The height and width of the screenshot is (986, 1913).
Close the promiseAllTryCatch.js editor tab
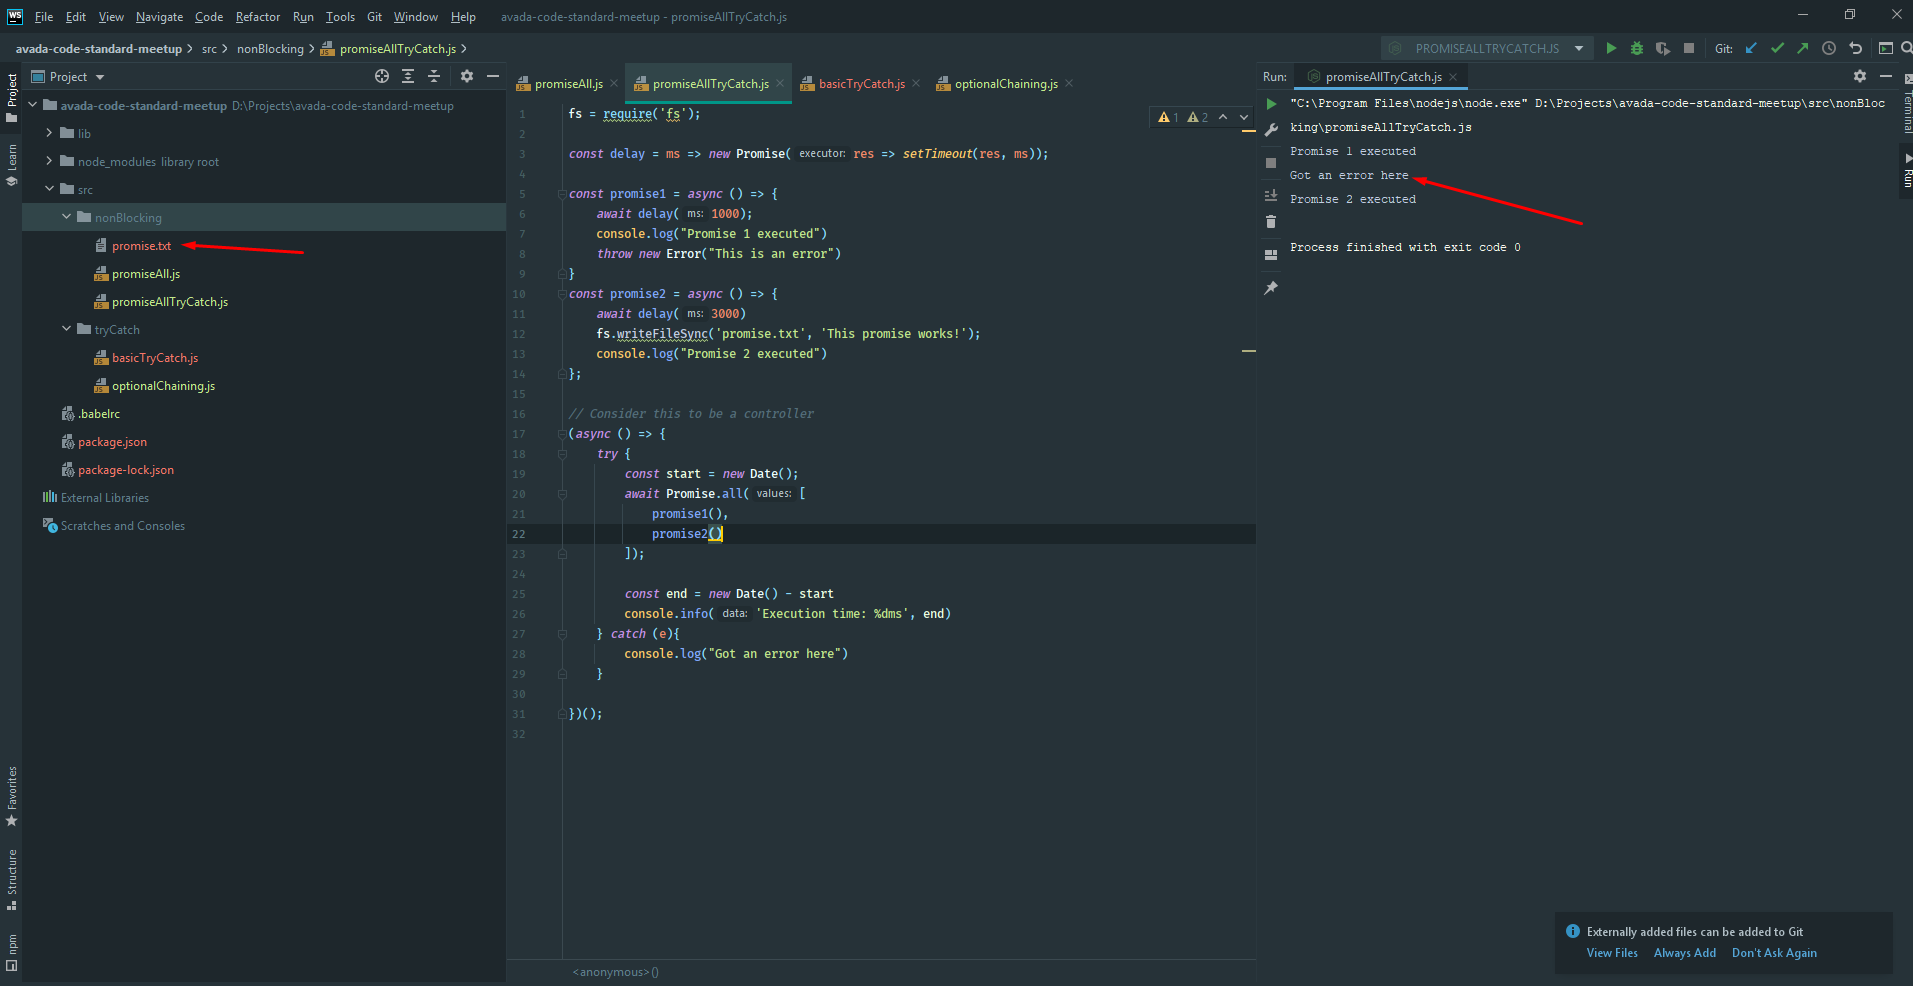pos(780,84)
